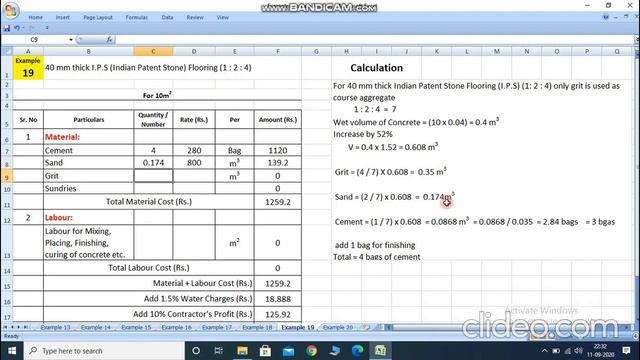Open the Home ribbon tab
This screenshot has width=640, height=360.
[36, 18]
